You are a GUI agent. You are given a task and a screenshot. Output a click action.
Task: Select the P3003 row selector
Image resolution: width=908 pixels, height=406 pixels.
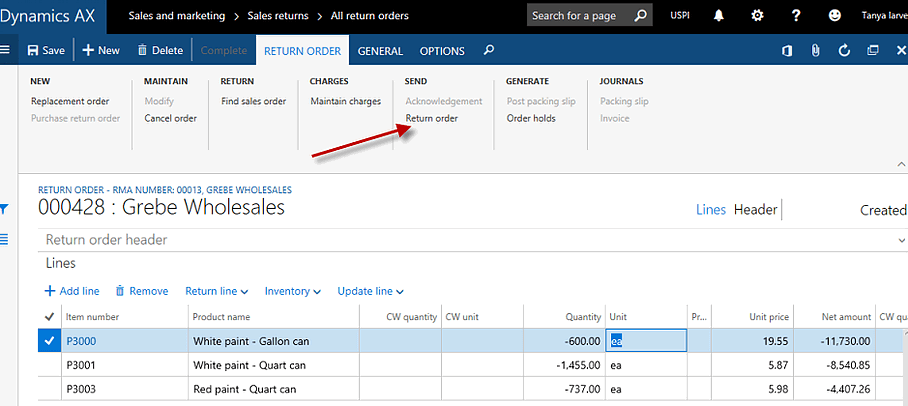pyautogui.click(x=50, y=389)
